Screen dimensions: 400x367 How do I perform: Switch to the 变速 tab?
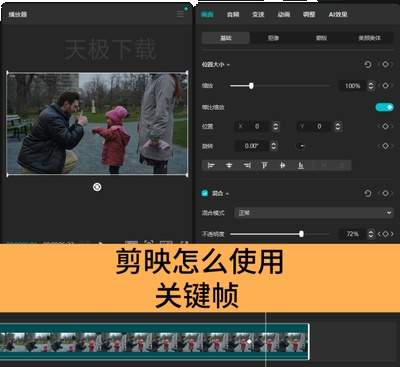click(258, 14)
